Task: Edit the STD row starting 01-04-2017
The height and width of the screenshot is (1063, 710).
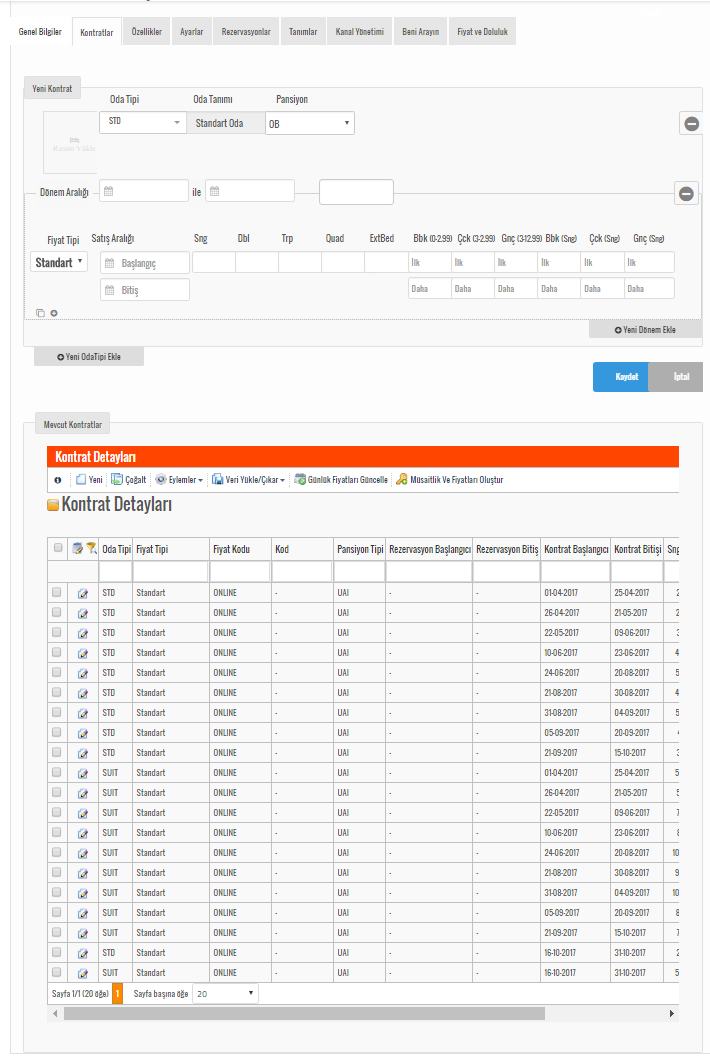Action: point(83,593)
